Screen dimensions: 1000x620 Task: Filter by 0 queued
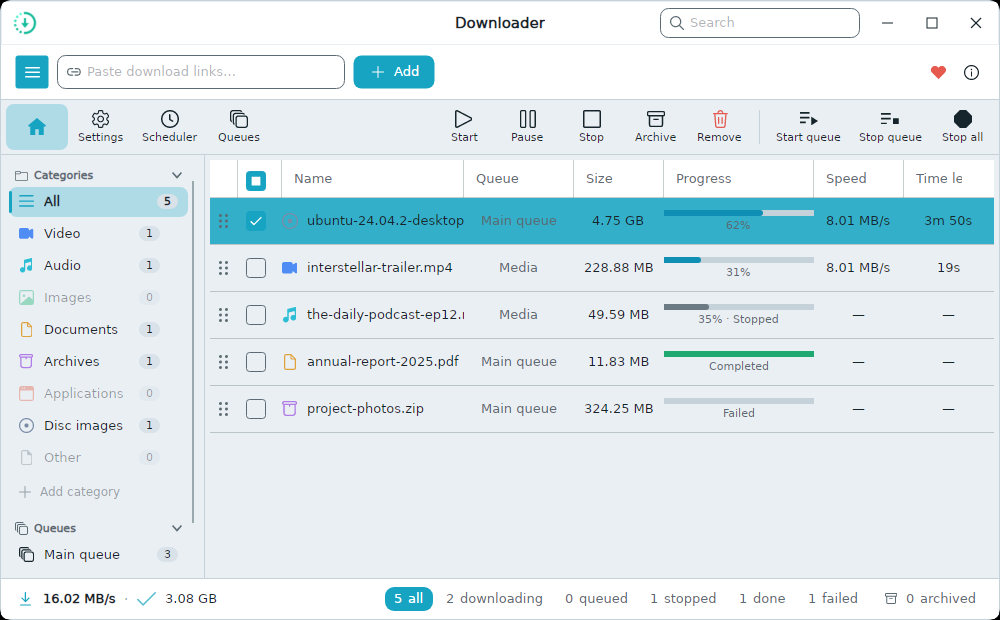point(596,599)
